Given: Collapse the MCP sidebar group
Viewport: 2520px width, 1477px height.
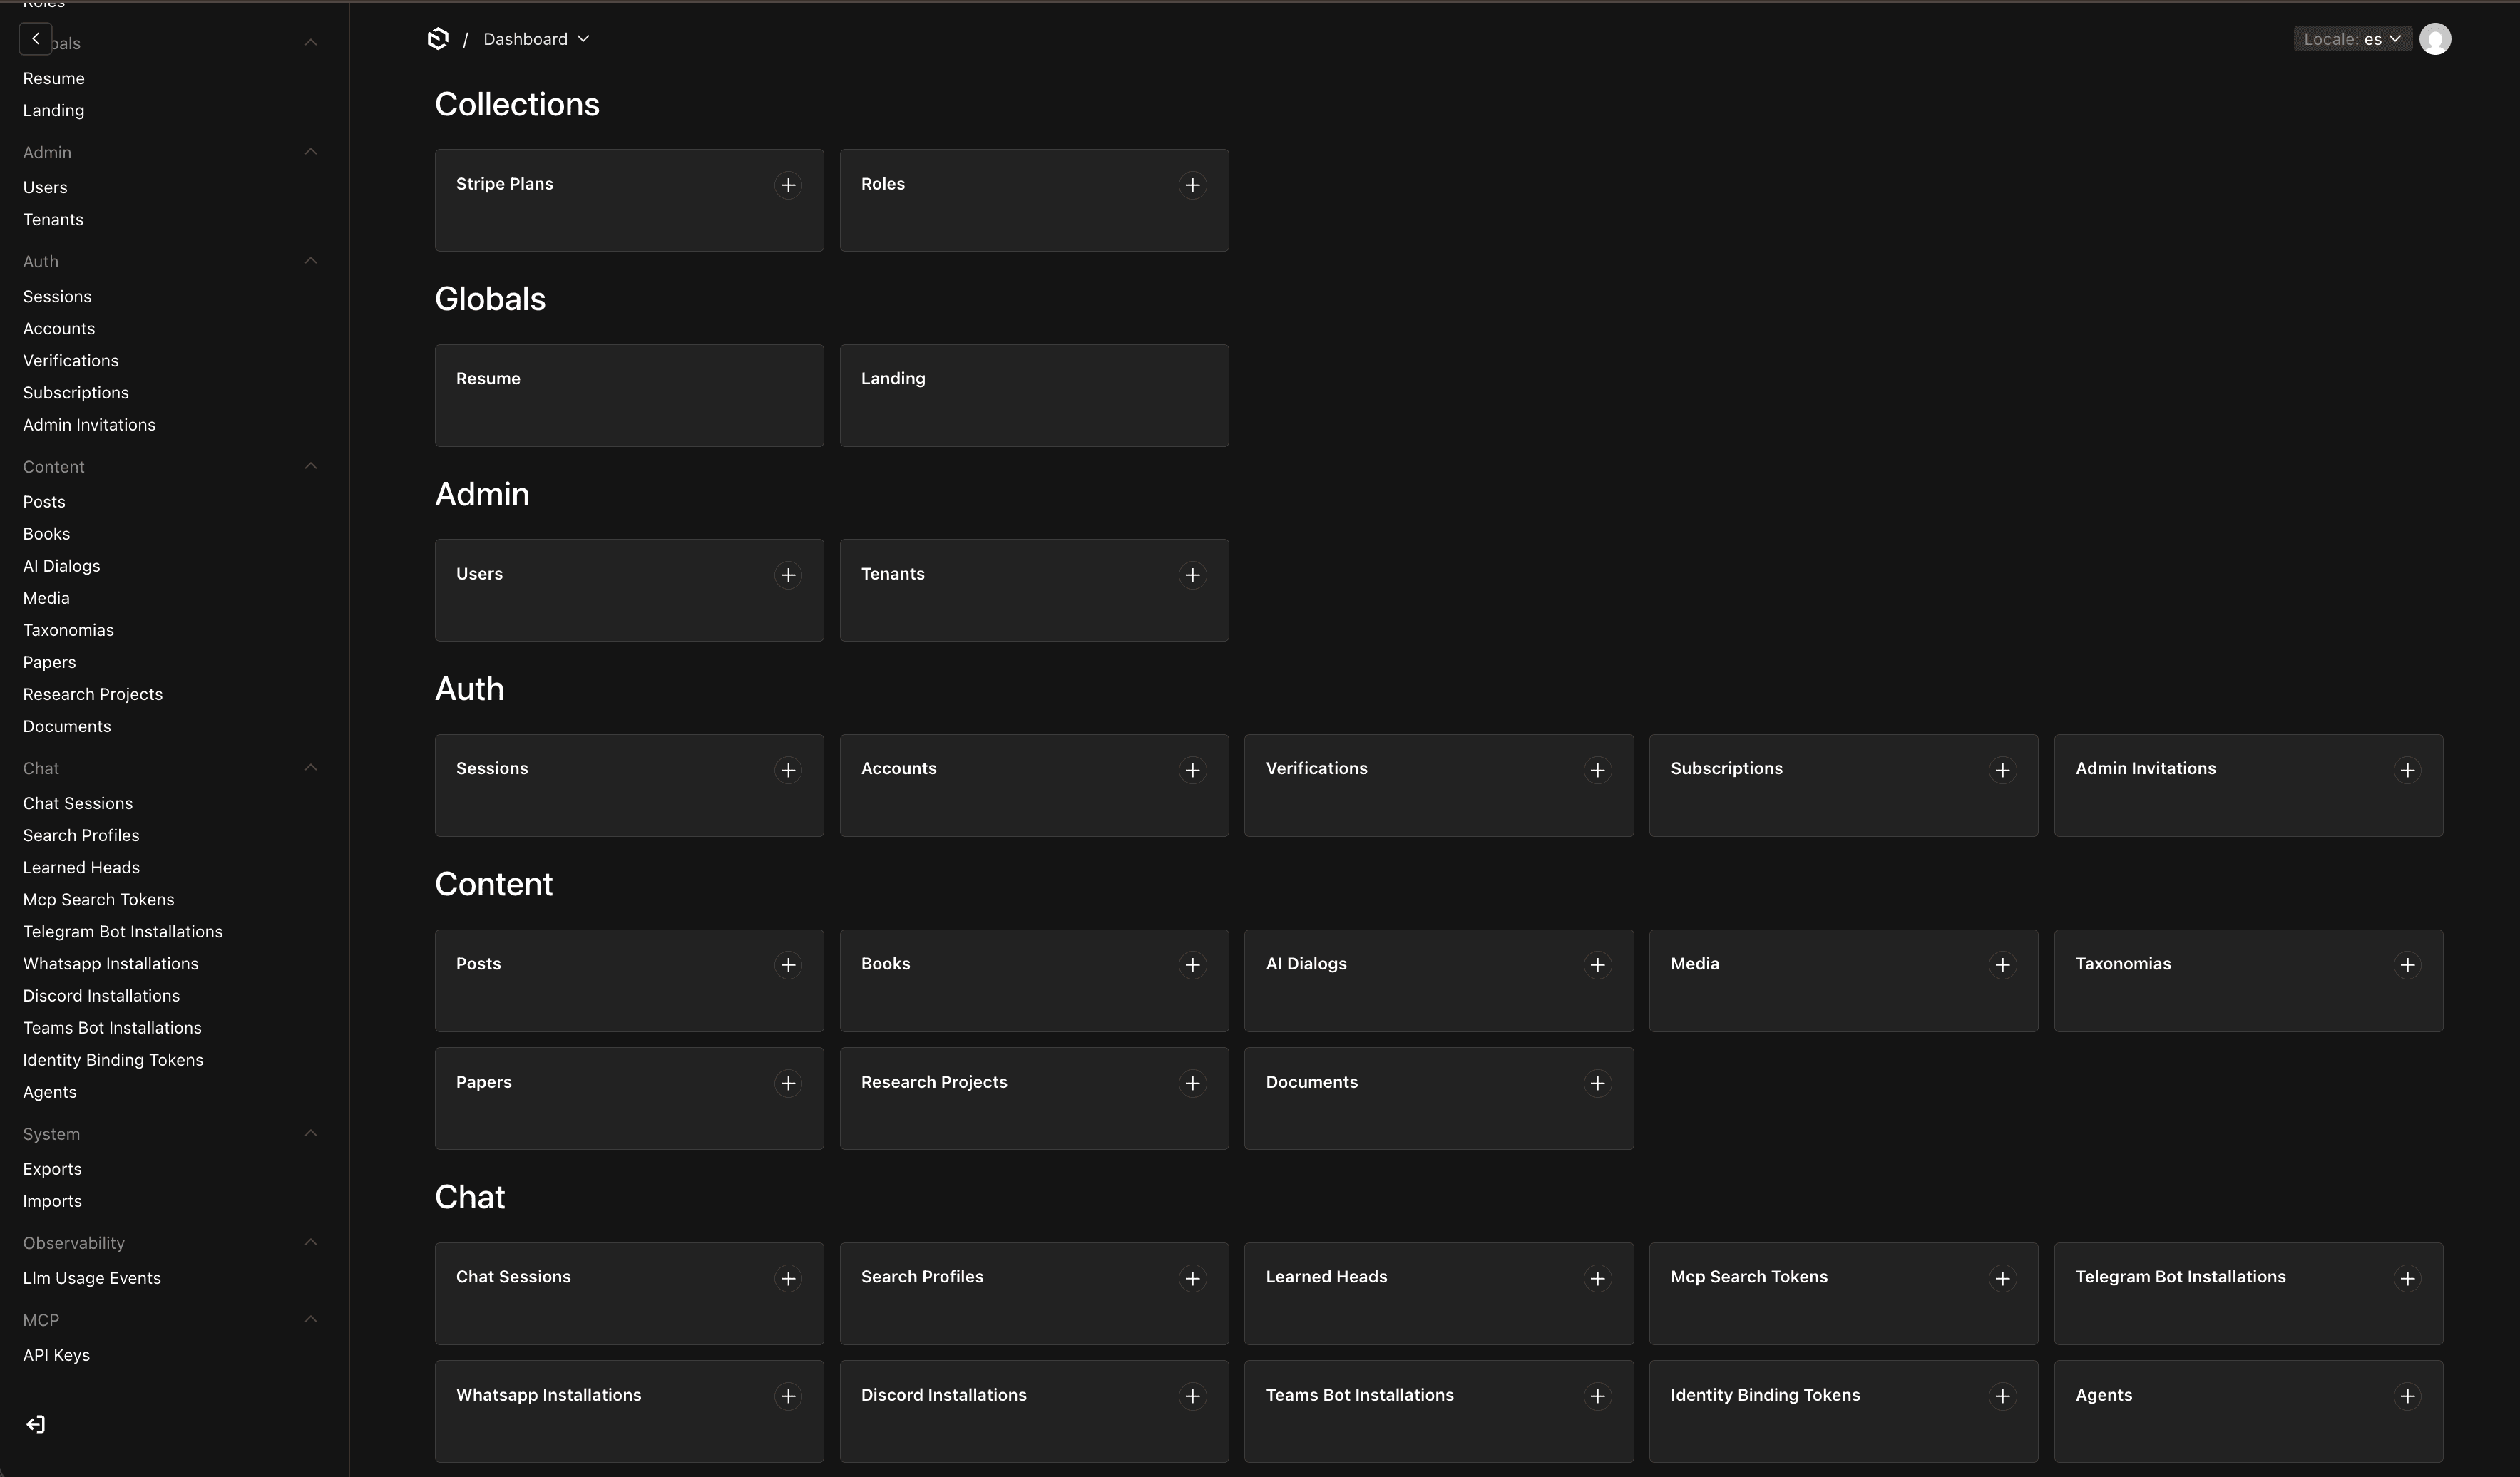Looking at the screenshot, I should click(310, 1319).
